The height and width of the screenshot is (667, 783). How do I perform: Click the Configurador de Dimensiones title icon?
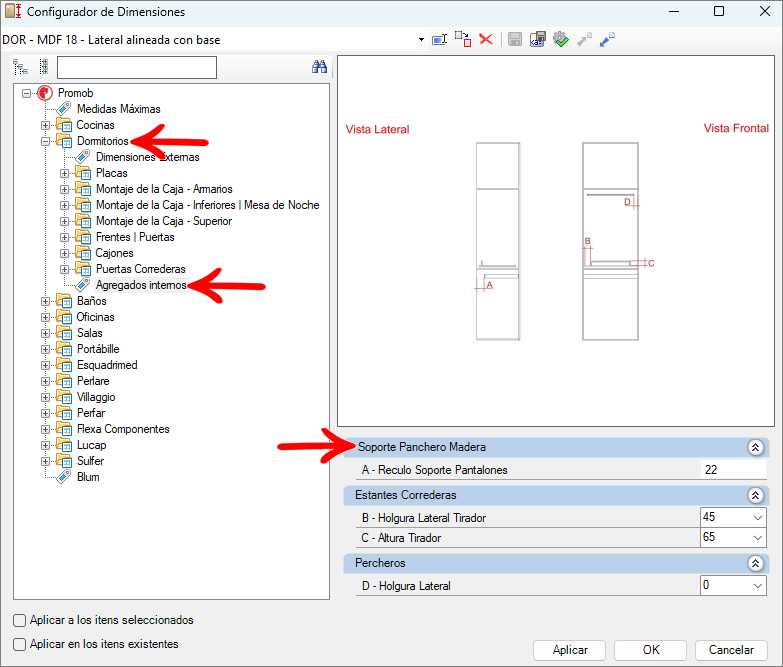click(x=13, y=11)
